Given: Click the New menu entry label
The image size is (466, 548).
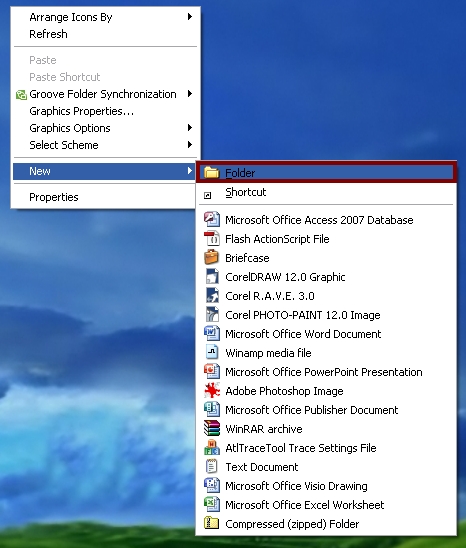Looking at the screenshot, I should coord(40,171).
